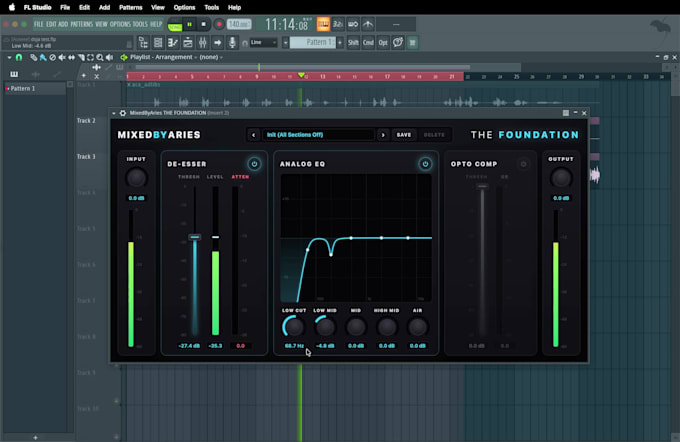680x442 pixels.
Task: Select the playlist magnet snap icon
Action: tap(19, 57)
